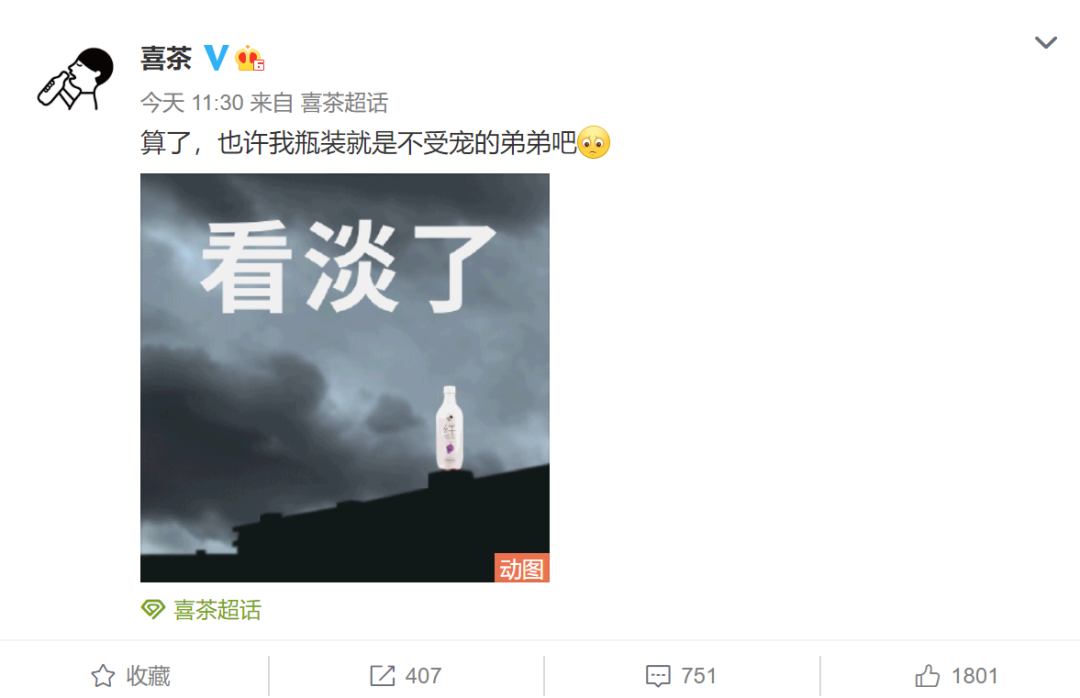
Task: Click the 动图 badge on the image
Action: point(521,568)
